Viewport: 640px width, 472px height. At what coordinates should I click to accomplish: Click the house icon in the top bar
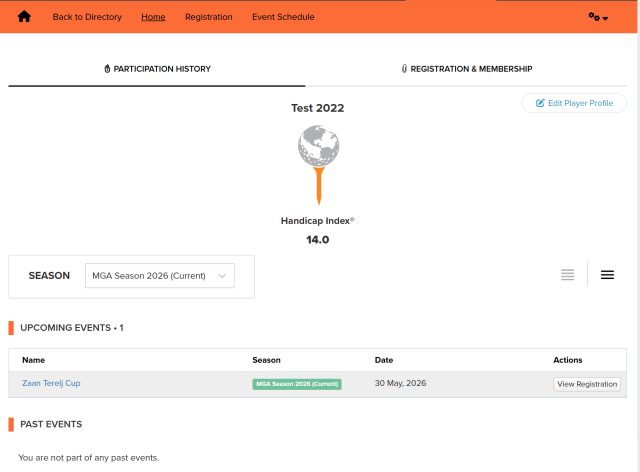(25, 17)
